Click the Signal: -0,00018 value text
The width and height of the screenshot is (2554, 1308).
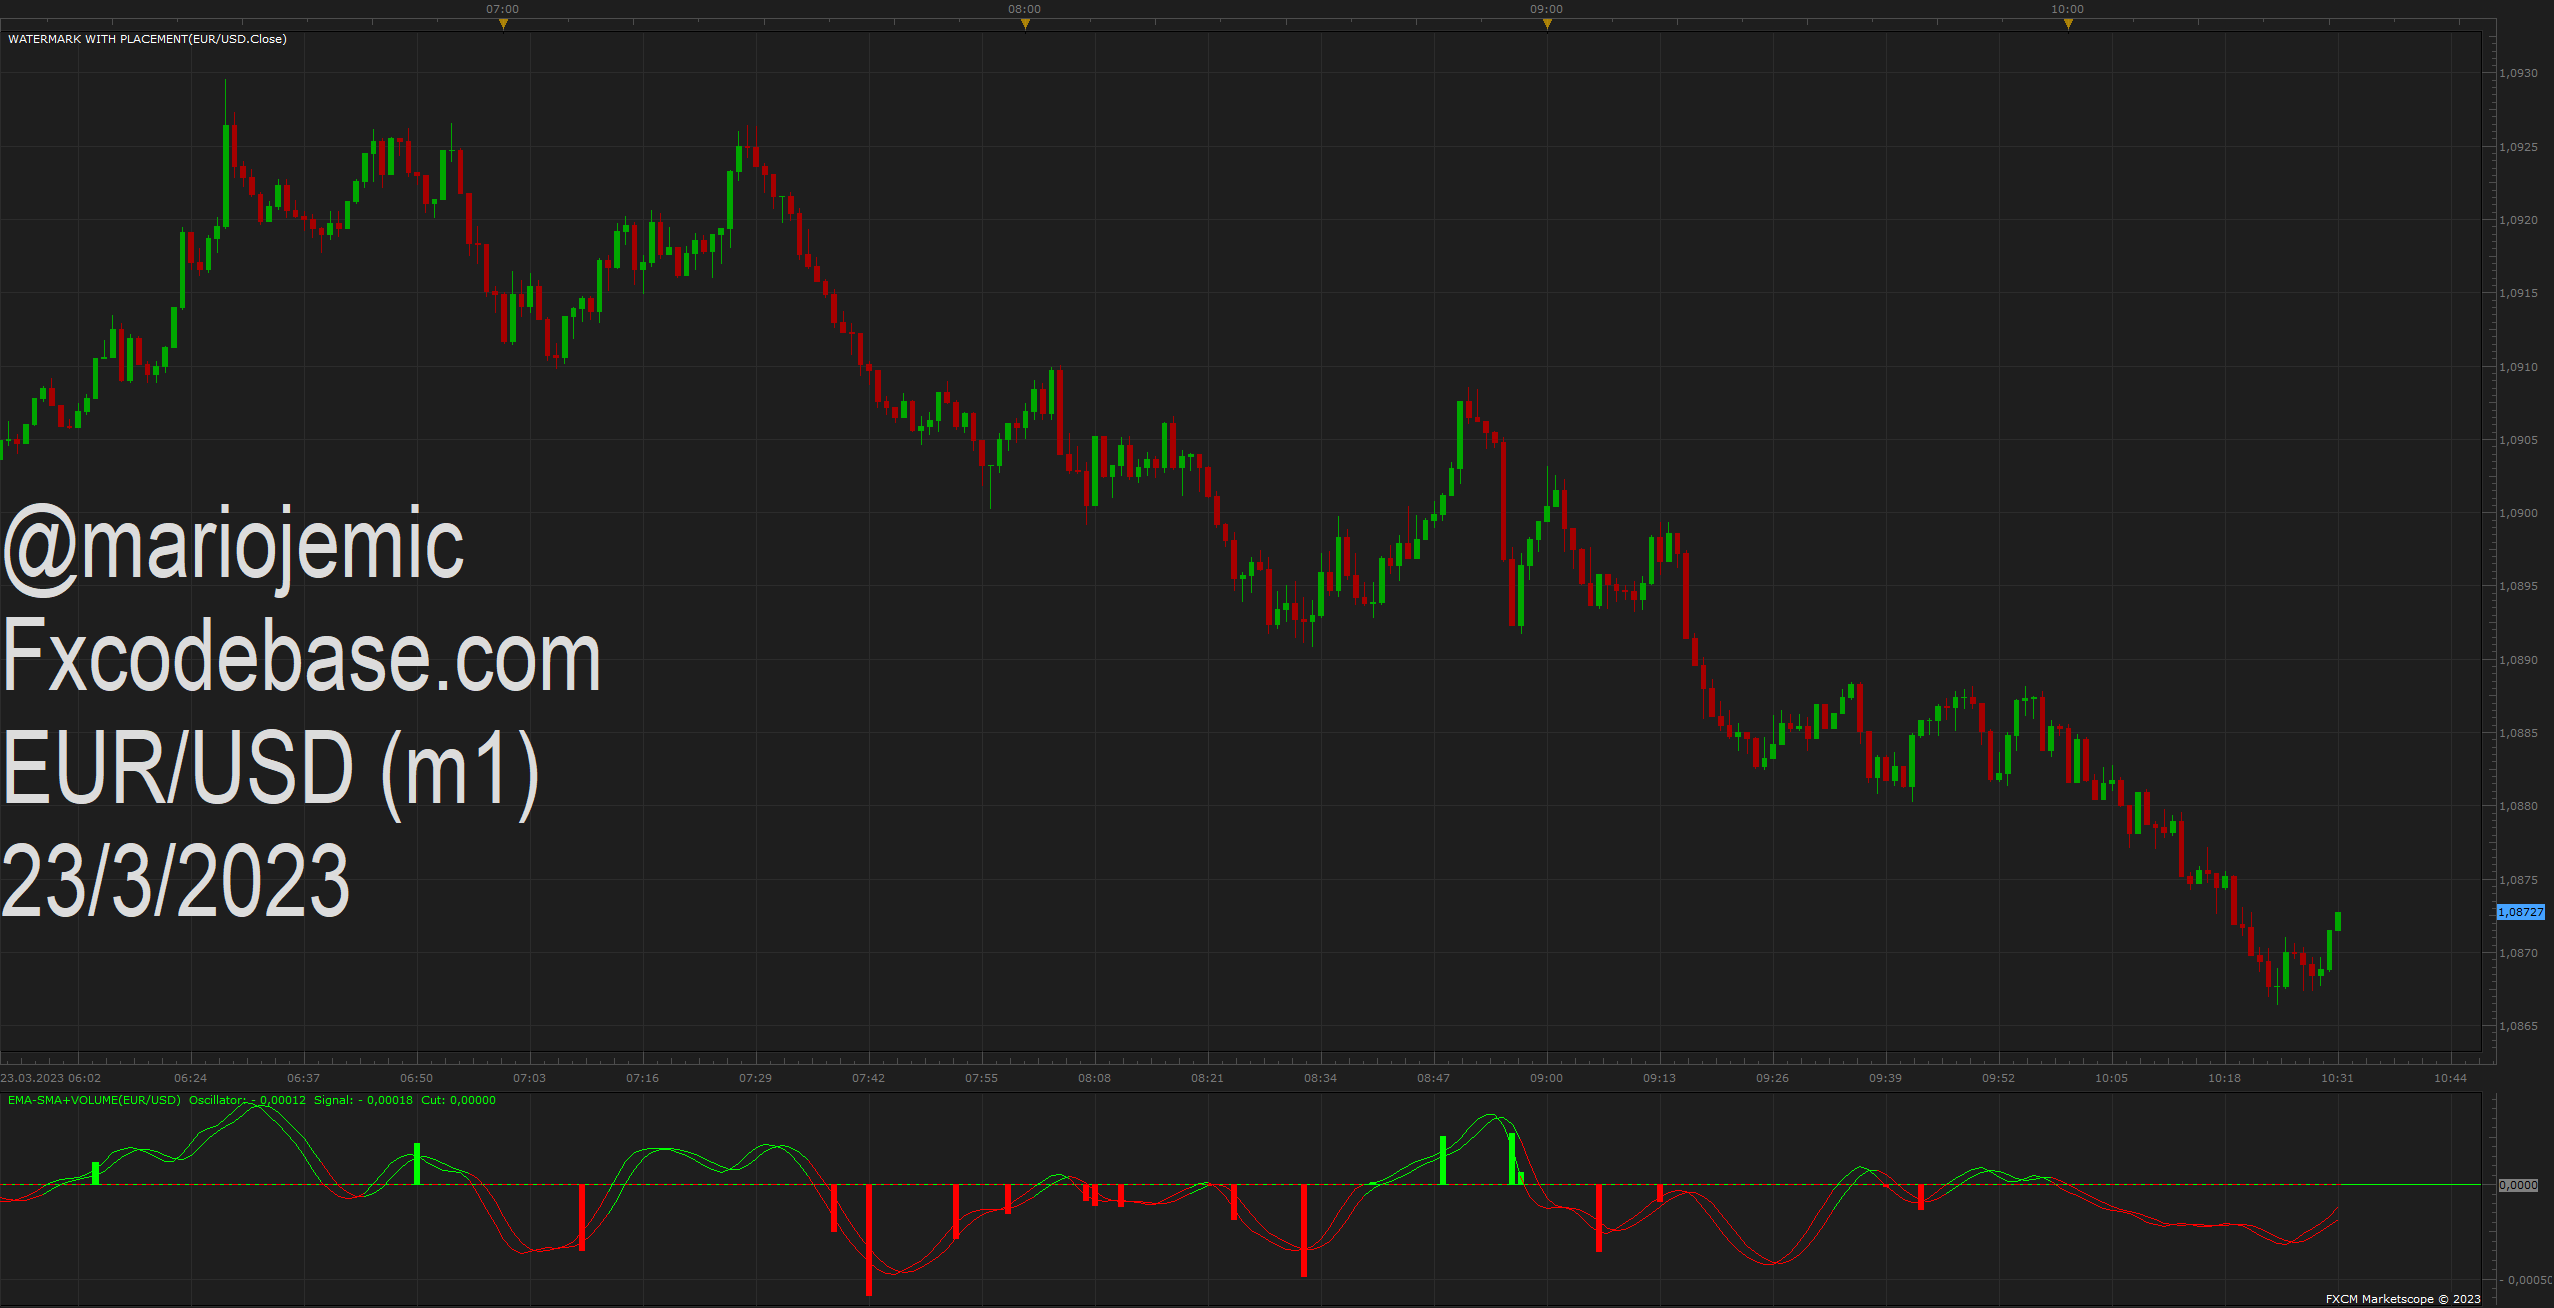point(363,1100)
